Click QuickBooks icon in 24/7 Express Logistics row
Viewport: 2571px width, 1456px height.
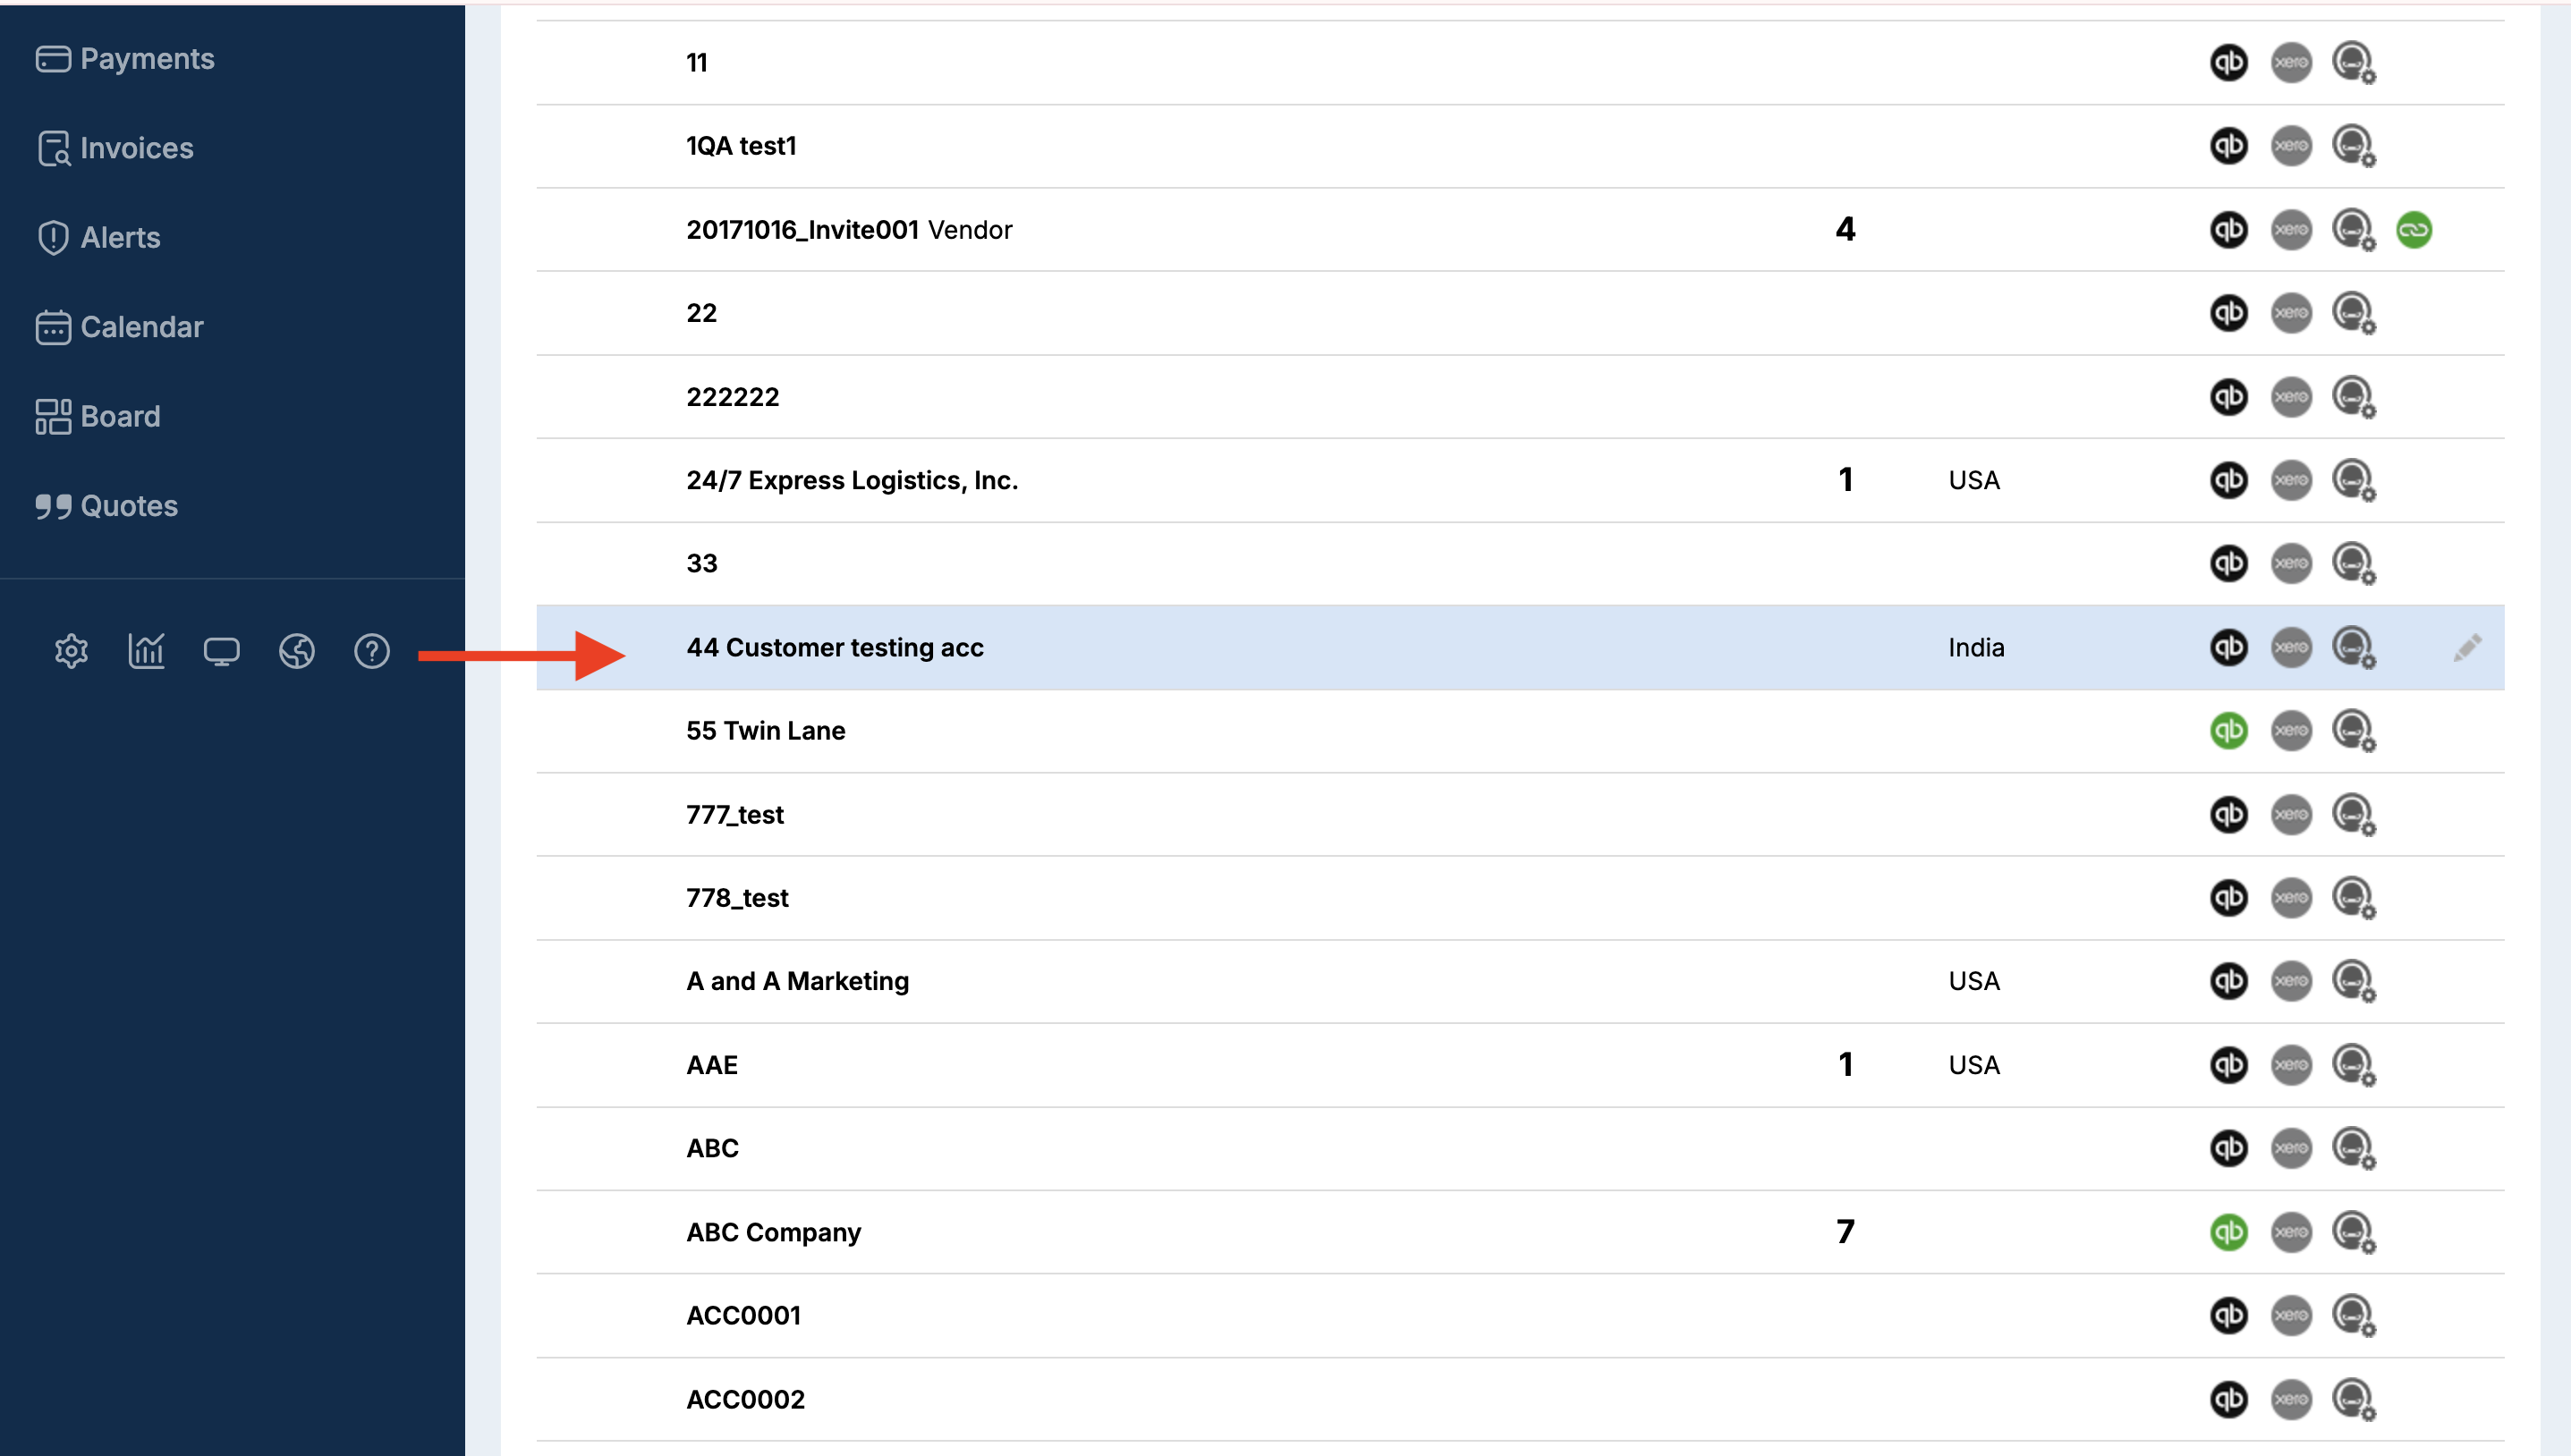click(x=2228, y=480)
